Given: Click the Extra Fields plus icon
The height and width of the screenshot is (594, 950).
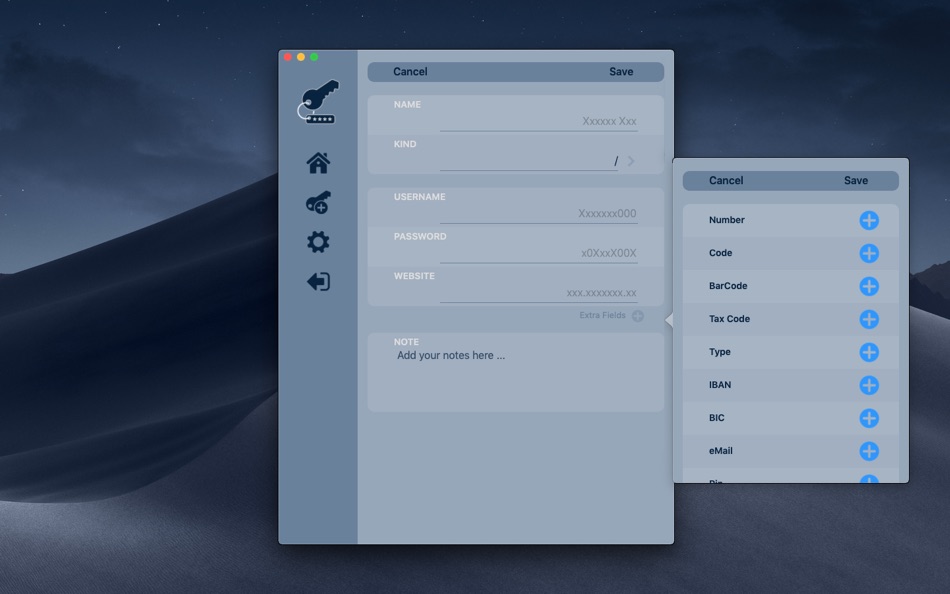Looking at the screenshot, I should click(637, 316).
